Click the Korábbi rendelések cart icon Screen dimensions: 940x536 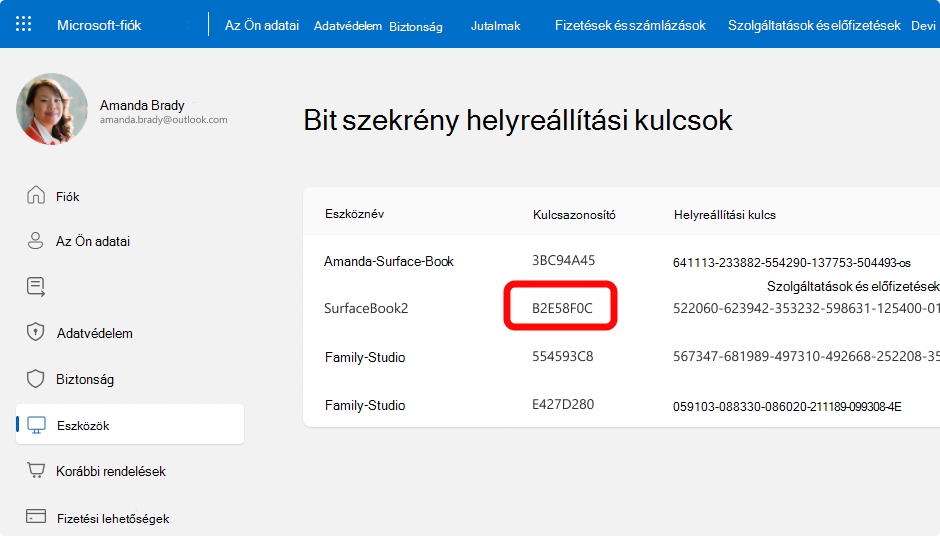[x=36, y=470]
